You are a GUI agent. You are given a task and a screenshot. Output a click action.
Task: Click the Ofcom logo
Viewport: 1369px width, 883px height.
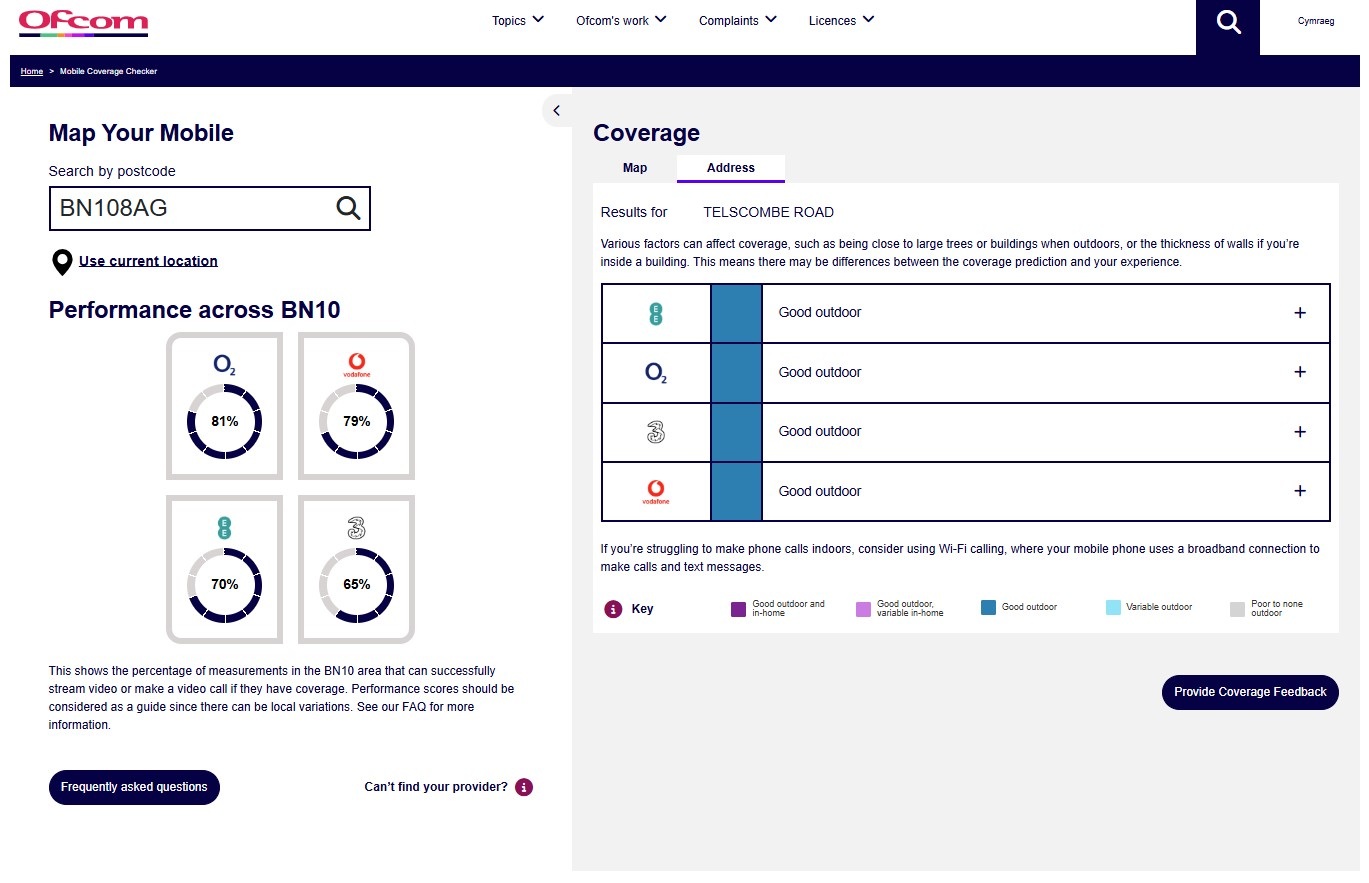point(83,22)
